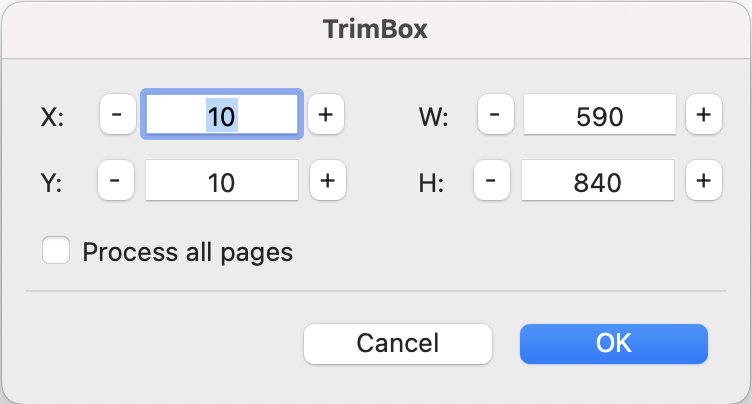Click the 'W:' label
This screenshot has width=752, height=404.
[433, 117]
